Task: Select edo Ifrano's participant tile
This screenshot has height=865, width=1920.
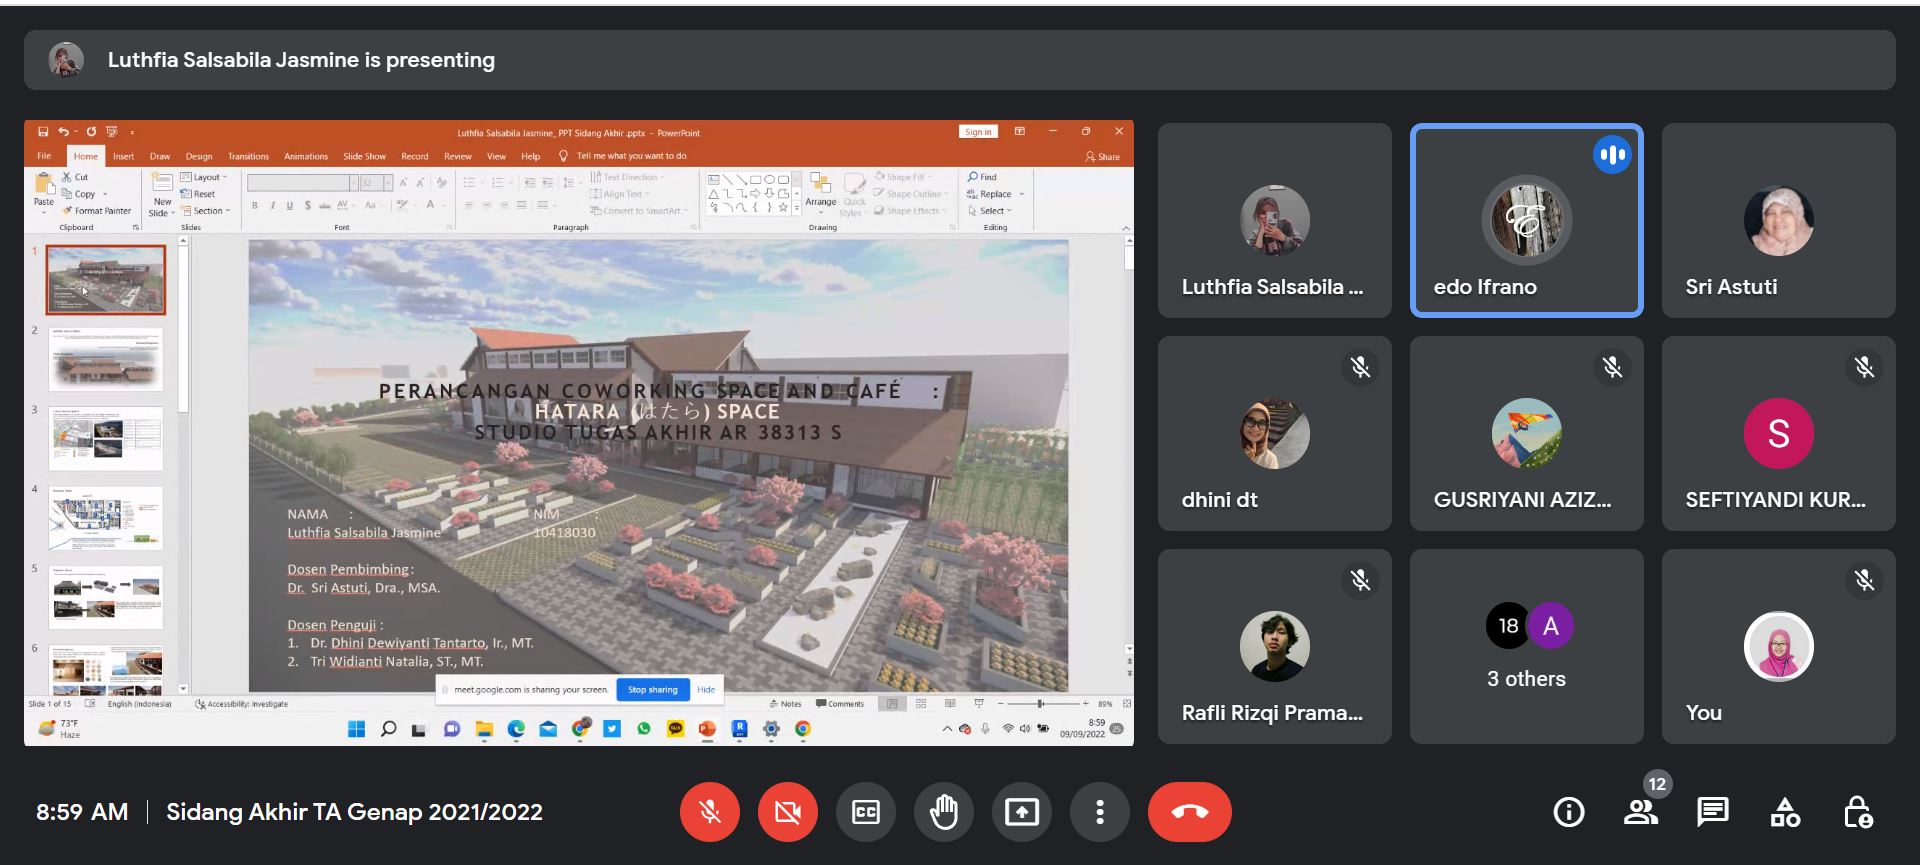Action: 1526,220
